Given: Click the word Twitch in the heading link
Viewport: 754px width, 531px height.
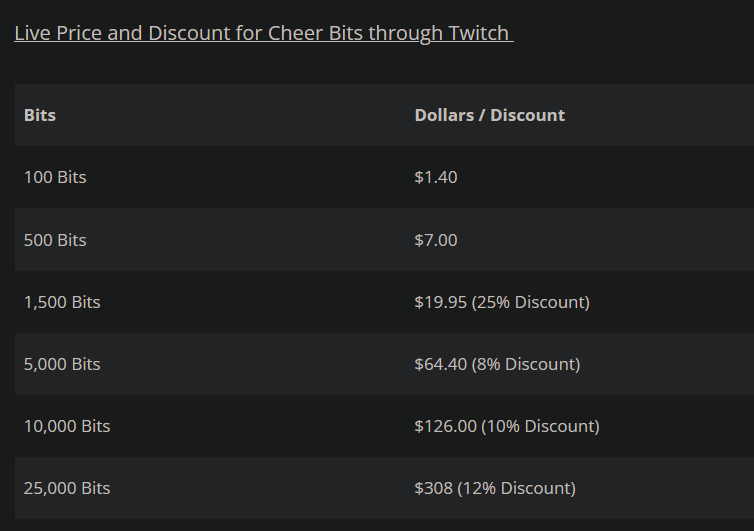Looking at the screenshot, I should (478, 33).
